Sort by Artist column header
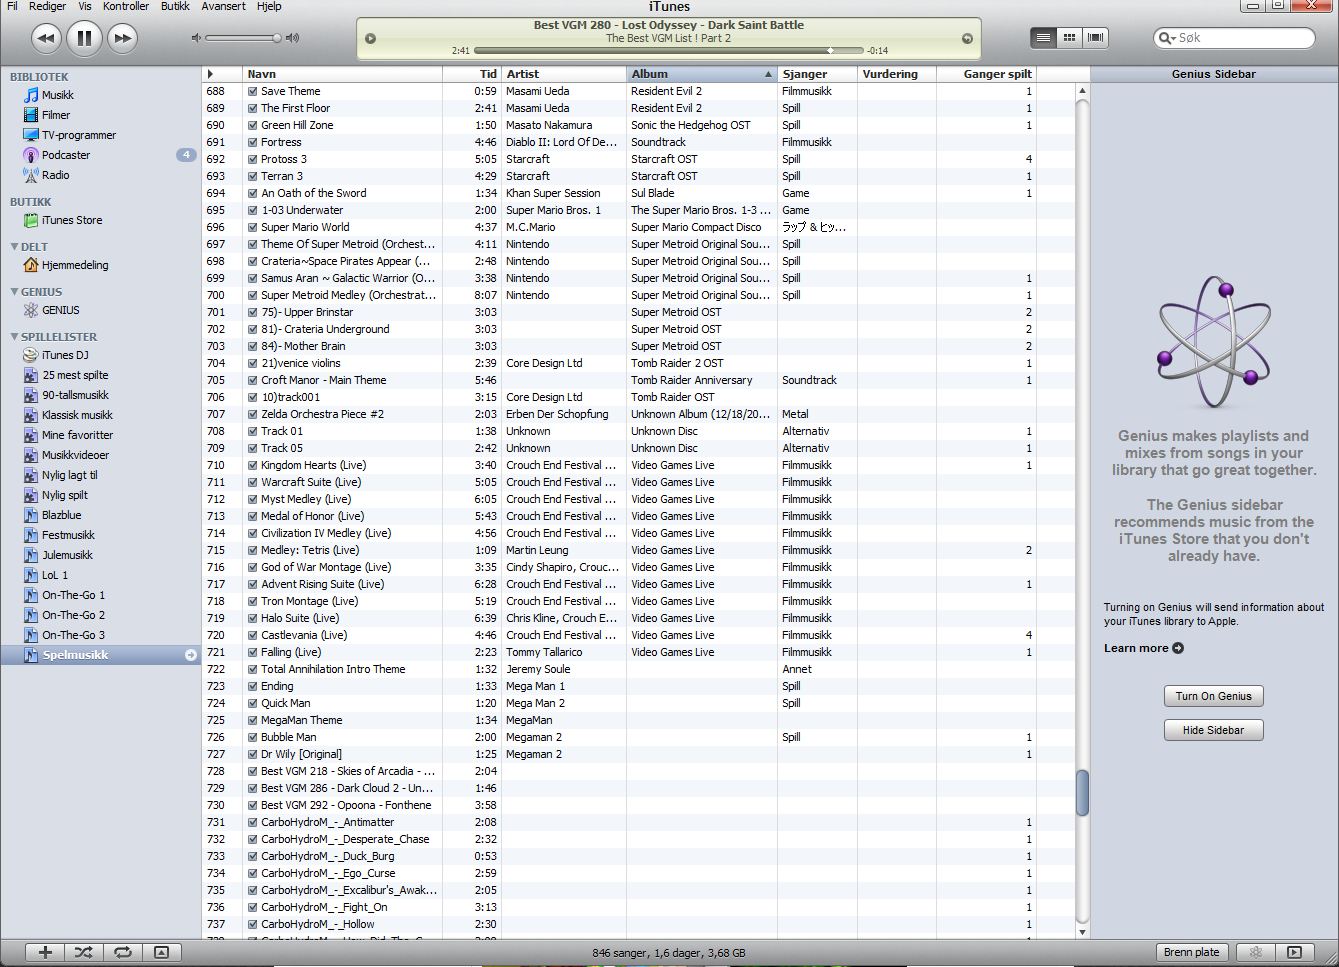1339x967 pixels. (564, 74)
